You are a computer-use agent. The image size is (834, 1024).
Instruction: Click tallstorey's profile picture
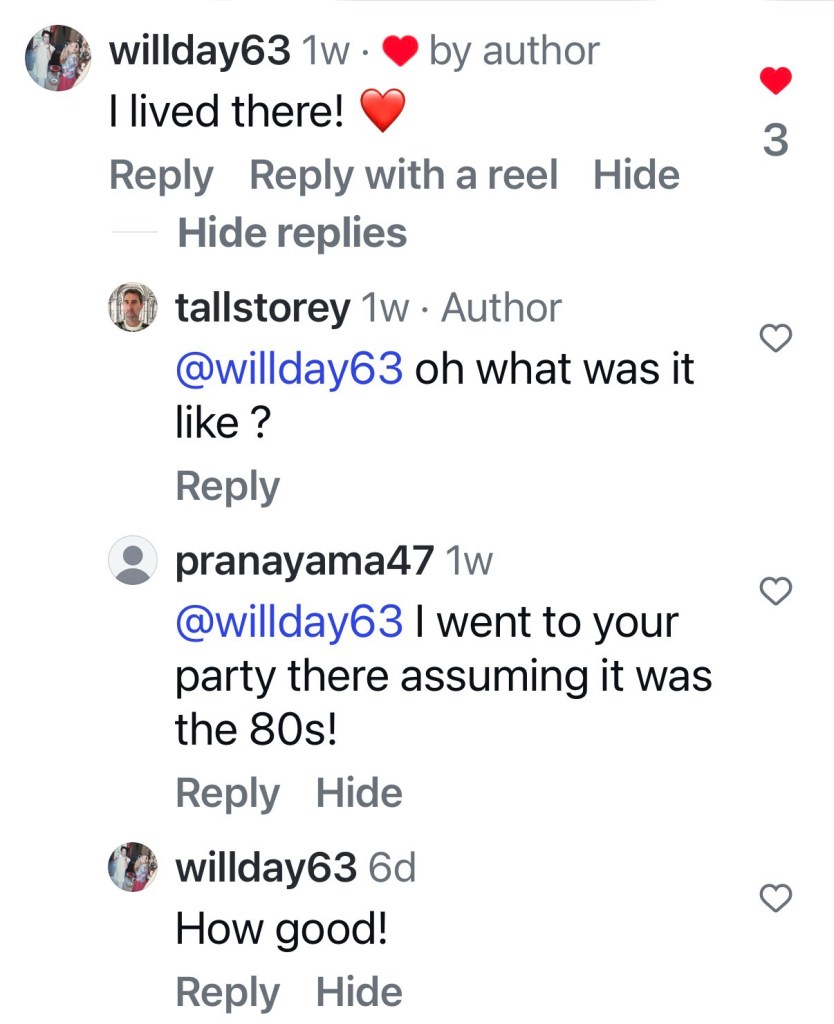[x=133, y=308]
